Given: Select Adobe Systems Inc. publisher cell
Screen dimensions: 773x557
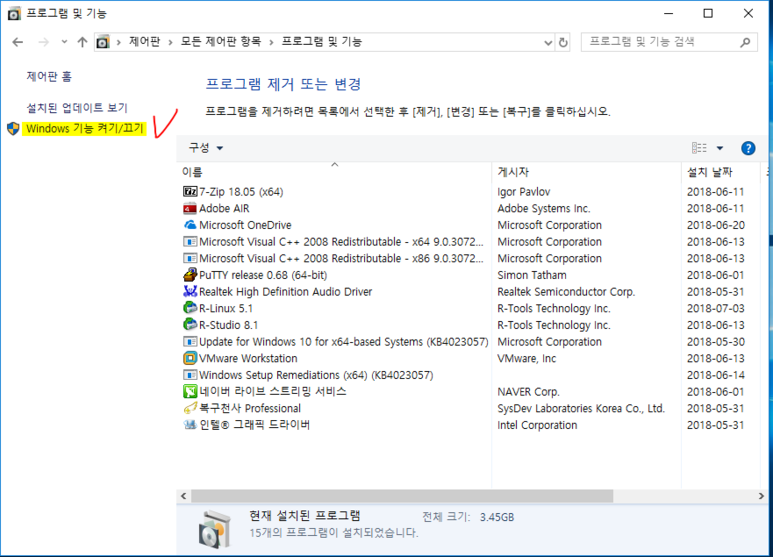Looking at the screenshot, I should pos(543,209).
